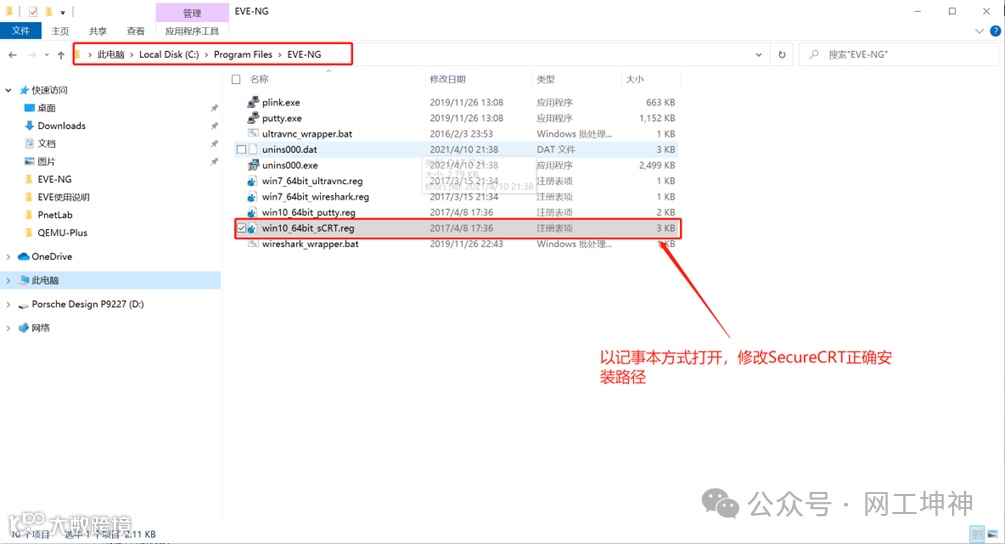
Task: Expand the ribbon chevron
Action: (979, 31)
